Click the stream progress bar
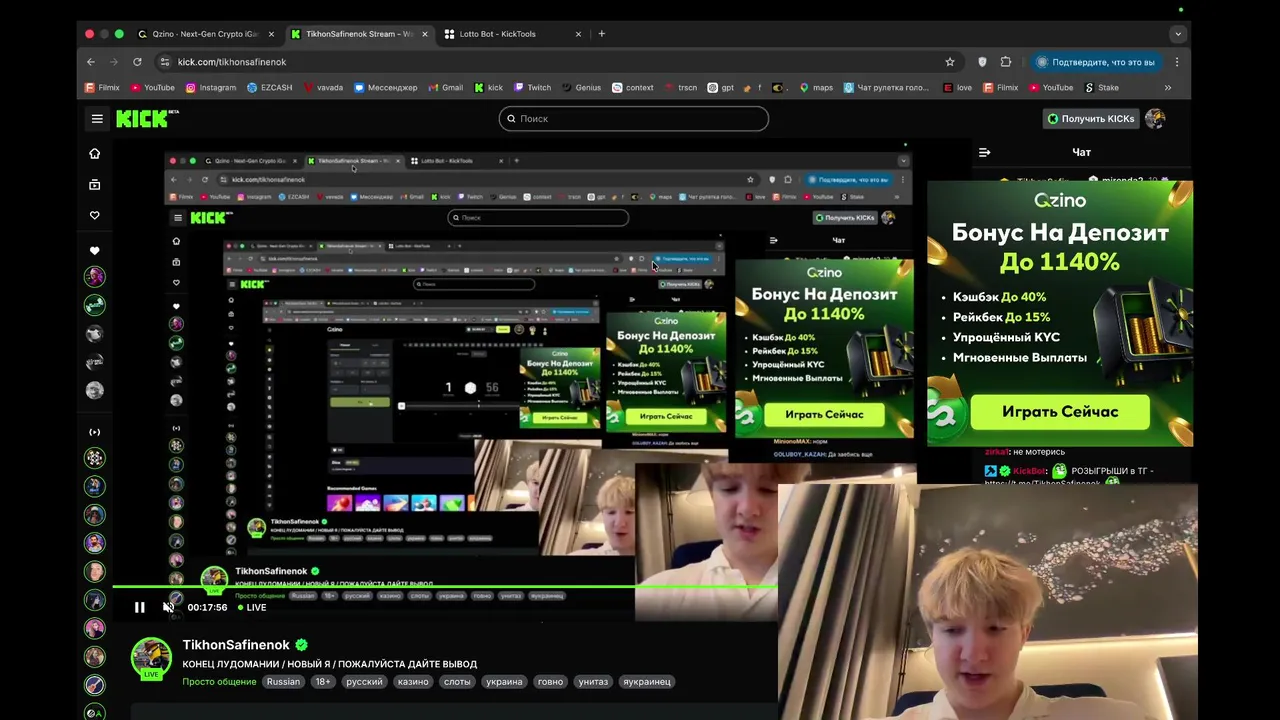Screen dimensions: 1280x720 point(445,587)
